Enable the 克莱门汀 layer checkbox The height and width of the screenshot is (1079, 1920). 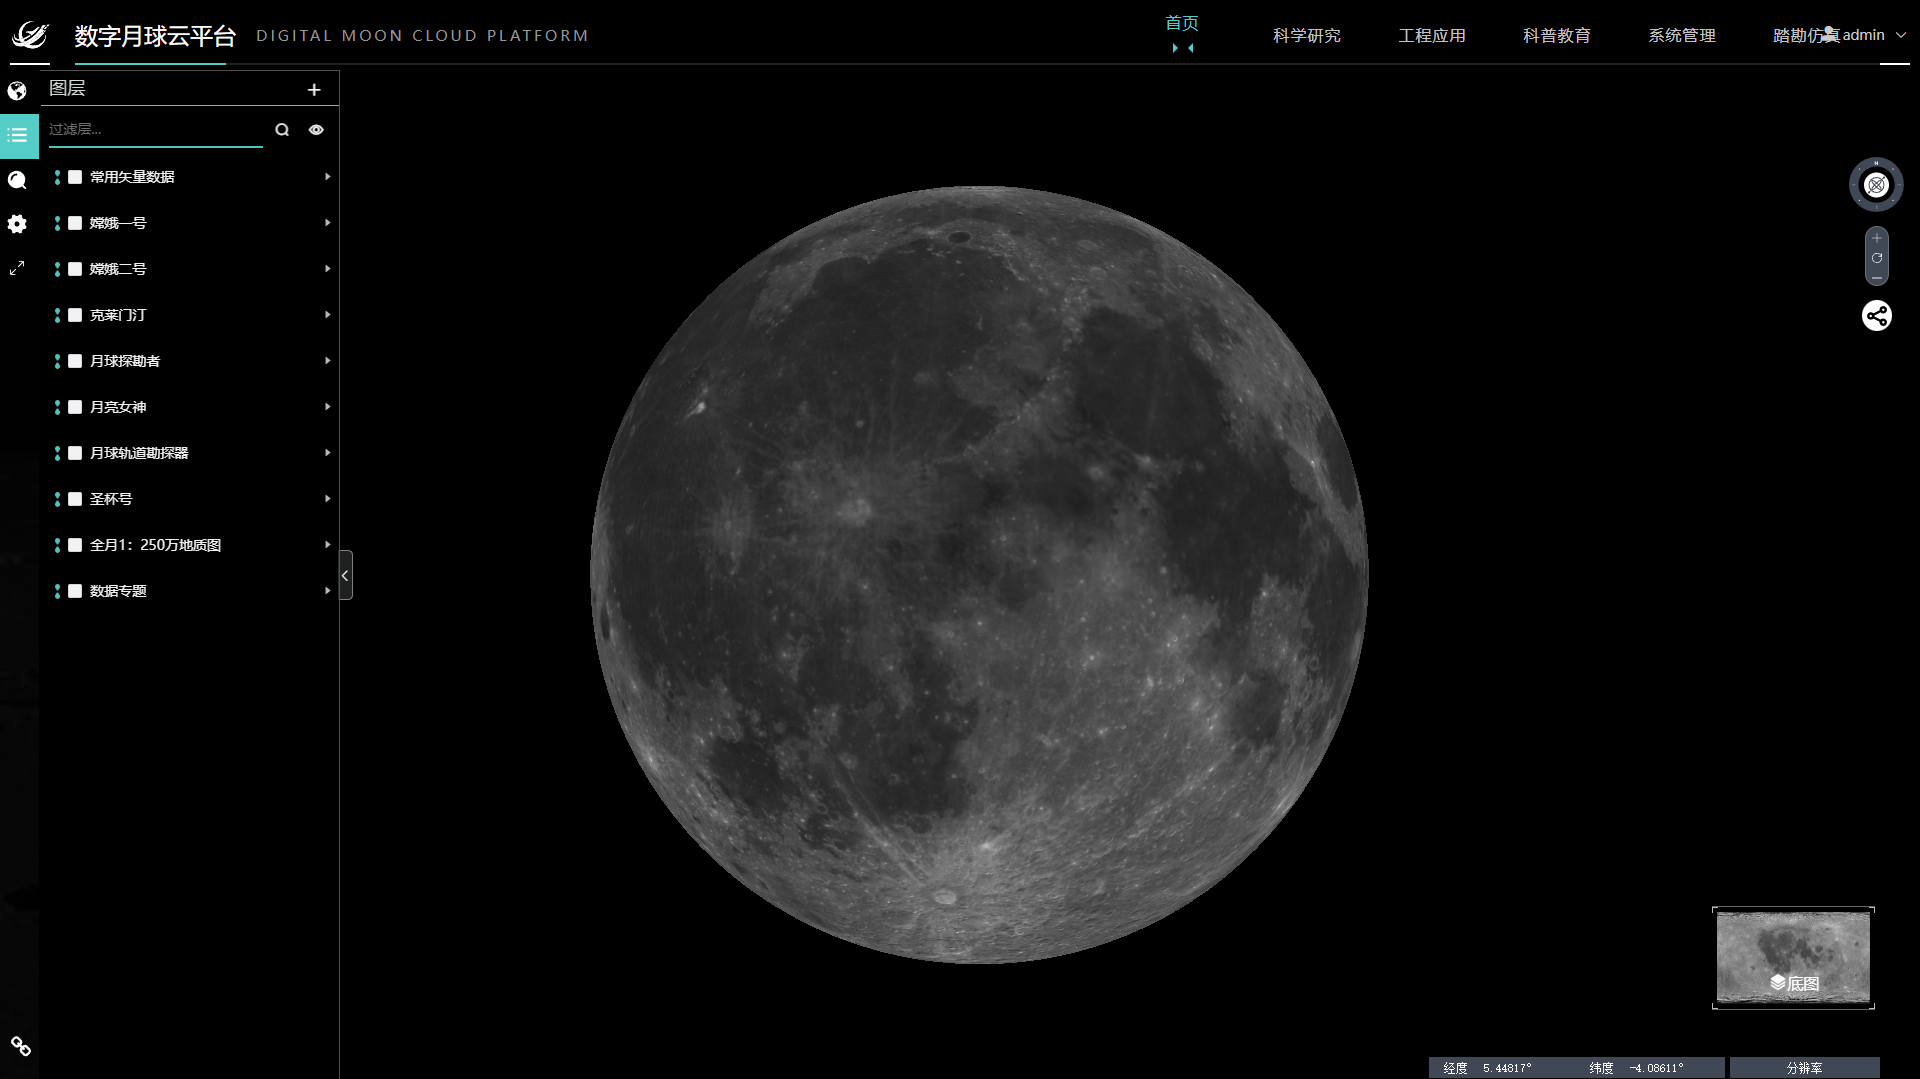[x=75, y=315]
